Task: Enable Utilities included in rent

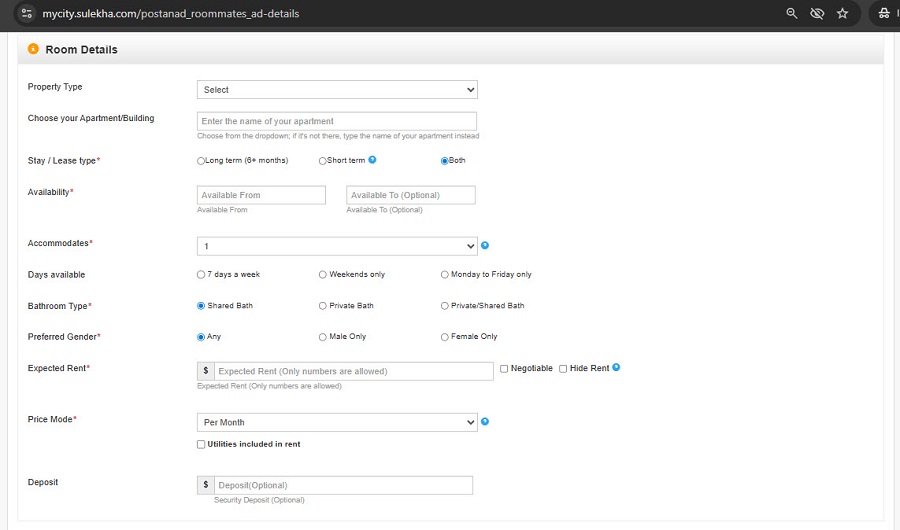Action: [x=201, y=444]
